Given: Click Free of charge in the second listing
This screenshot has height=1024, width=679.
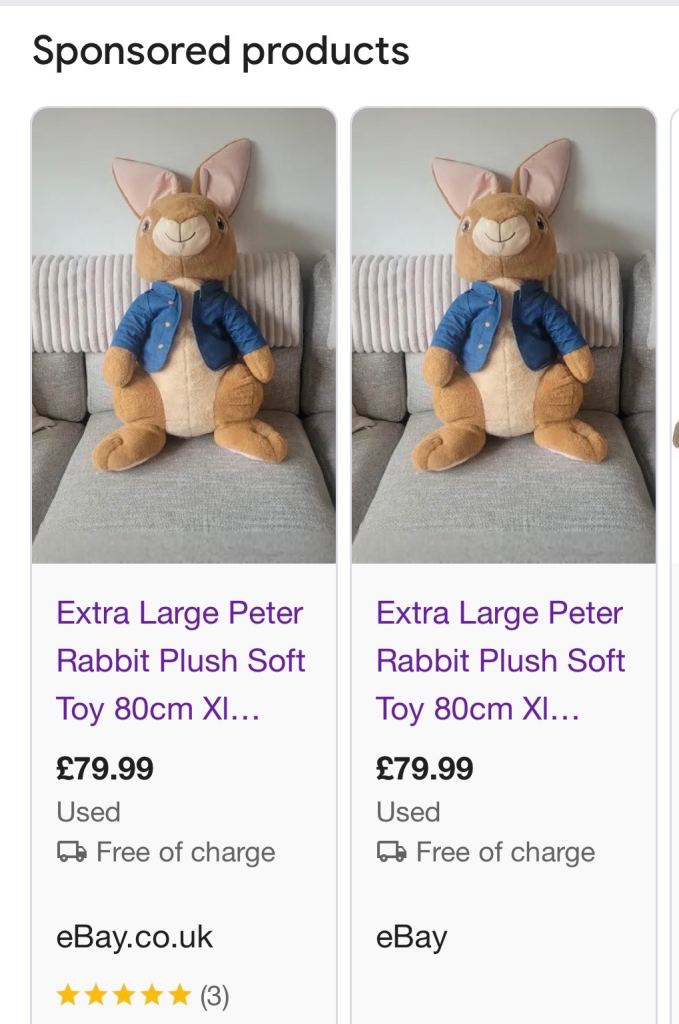Looking at the screenshot, I should point(505,852).
